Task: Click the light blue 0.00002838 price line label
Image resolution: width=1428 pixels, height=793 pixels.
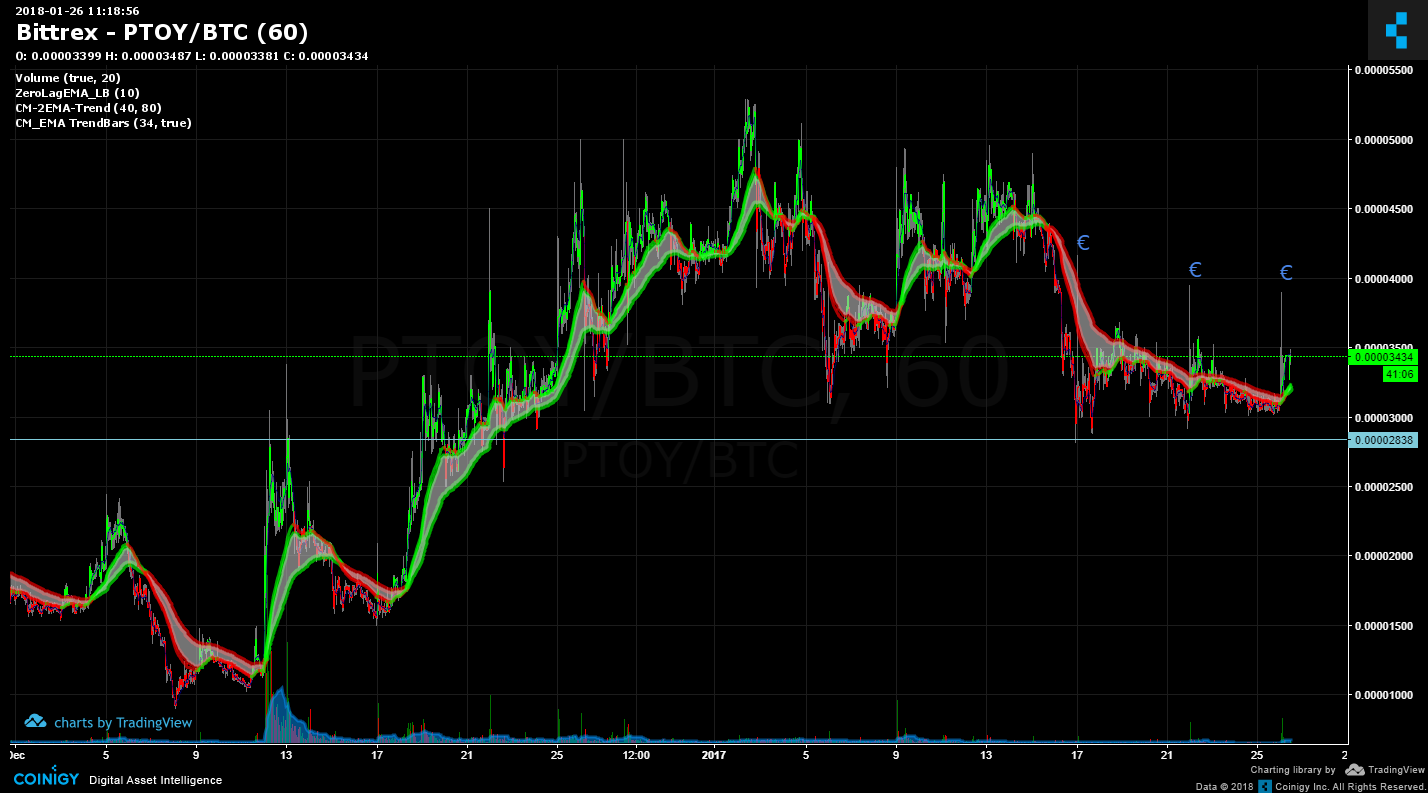Action: pyautogui.click(x=1384, y=440)
